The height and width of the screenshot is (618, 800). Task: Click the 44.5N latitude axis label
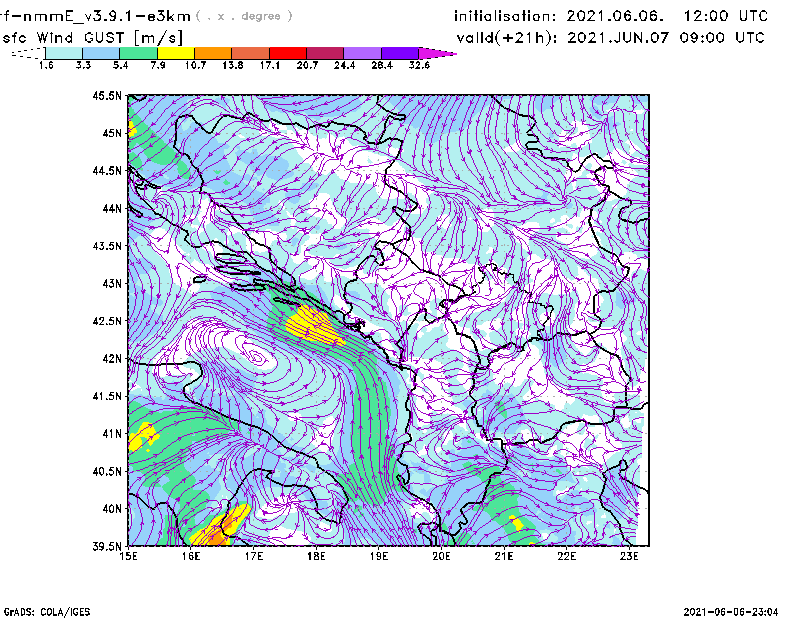[x=107, y=170]
